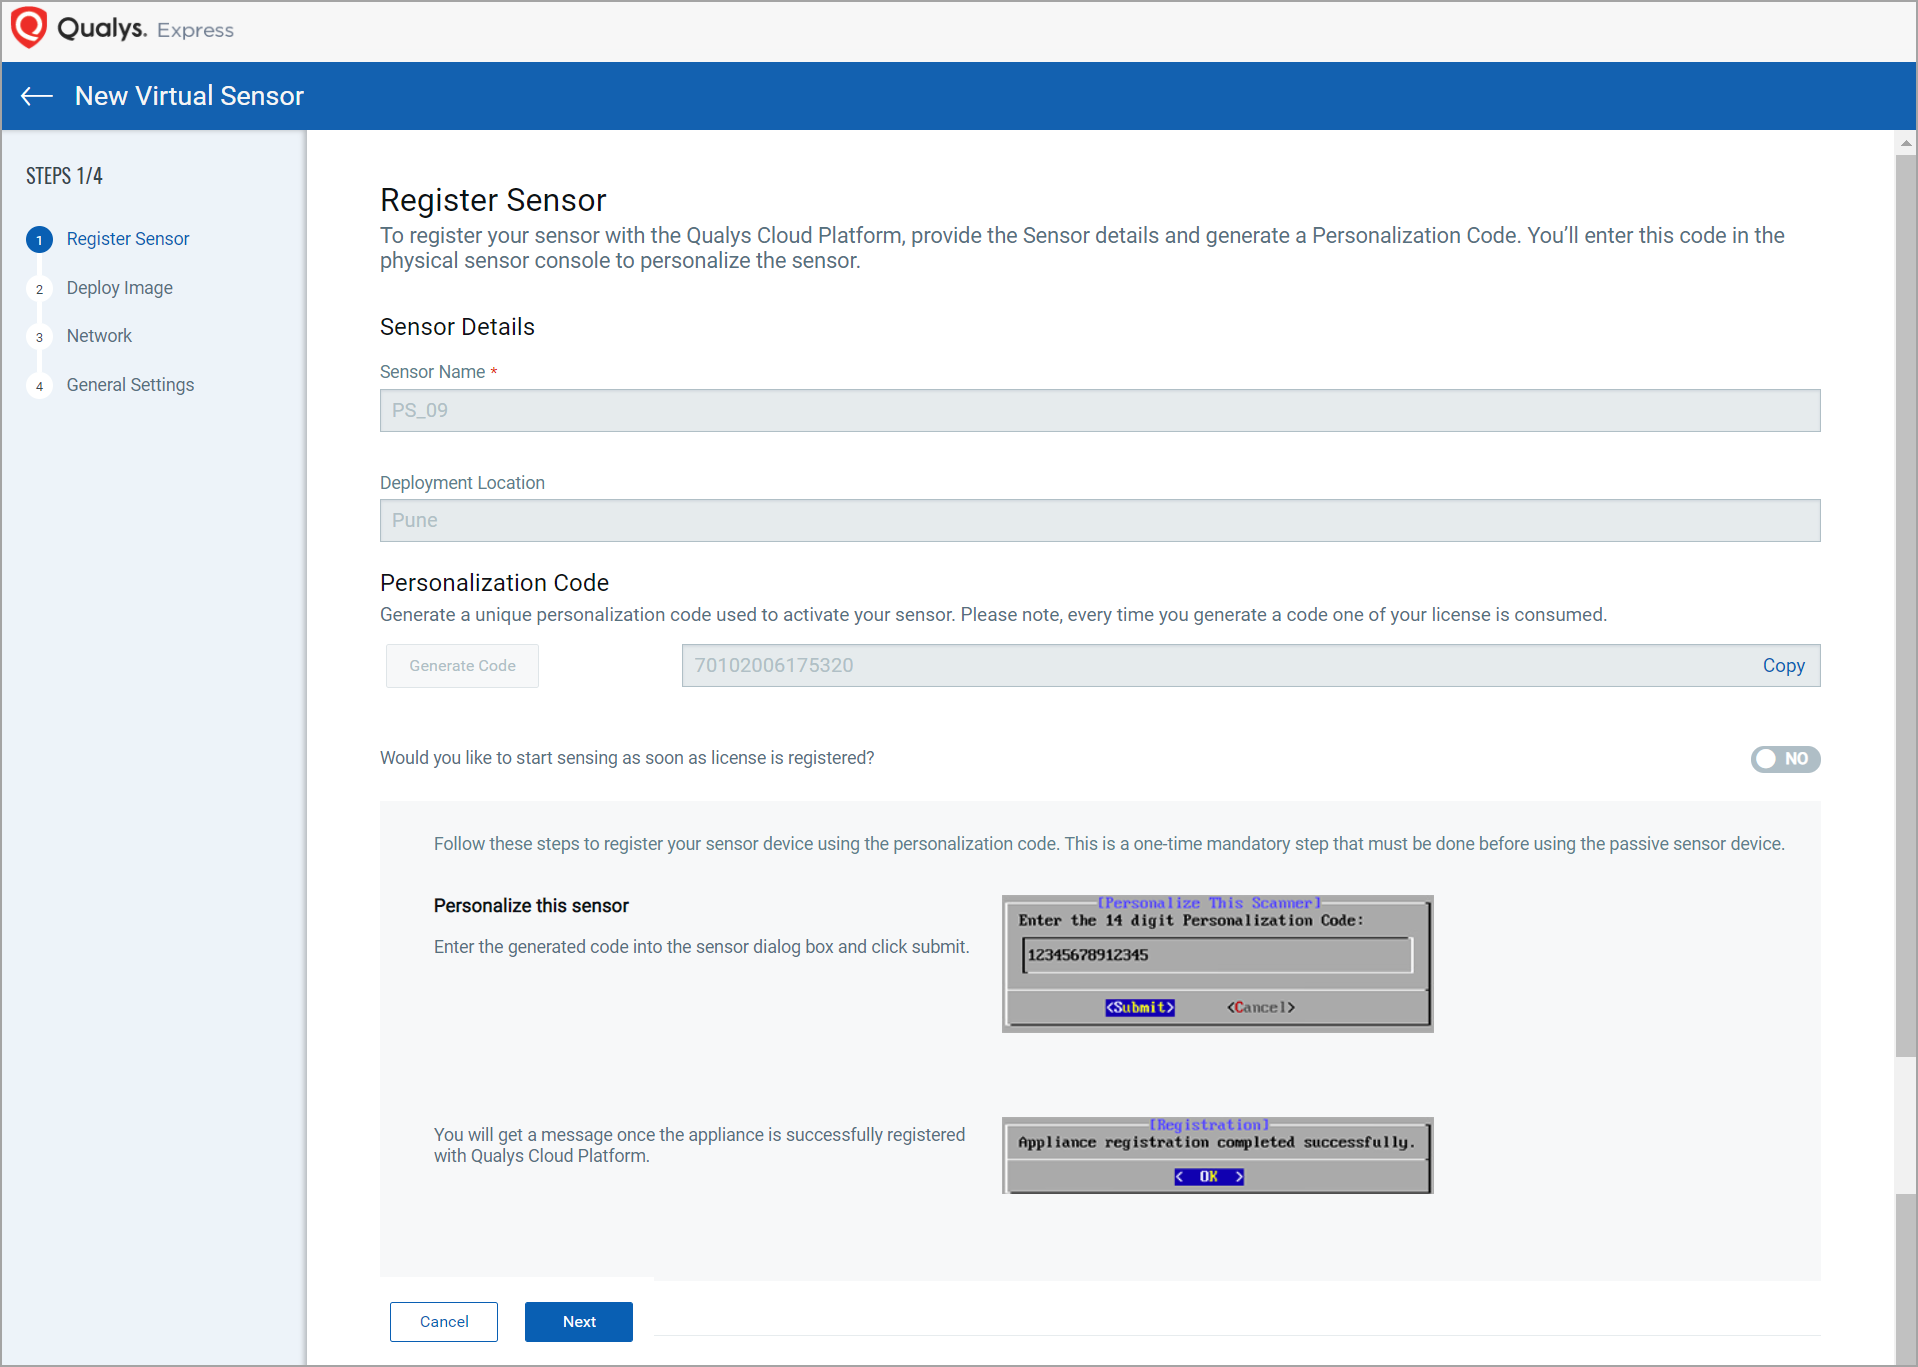Click Next to proceed to Deploy Image

click(x=578, y=1321)
